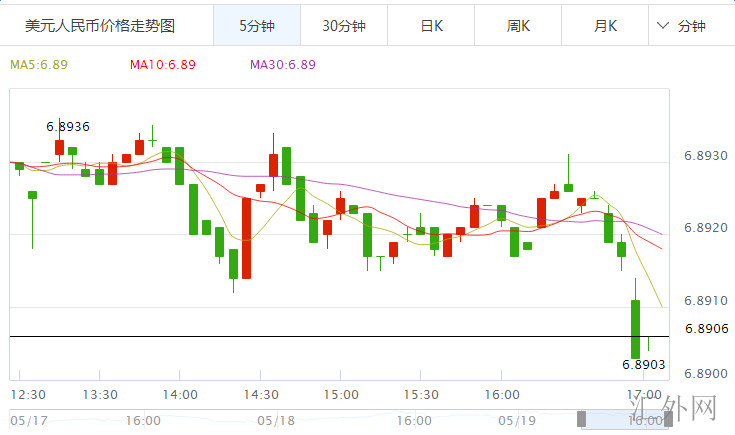Open the 日K daily candlestick tab
Viewport: 735px width, 435px height.
coord(431,26)
